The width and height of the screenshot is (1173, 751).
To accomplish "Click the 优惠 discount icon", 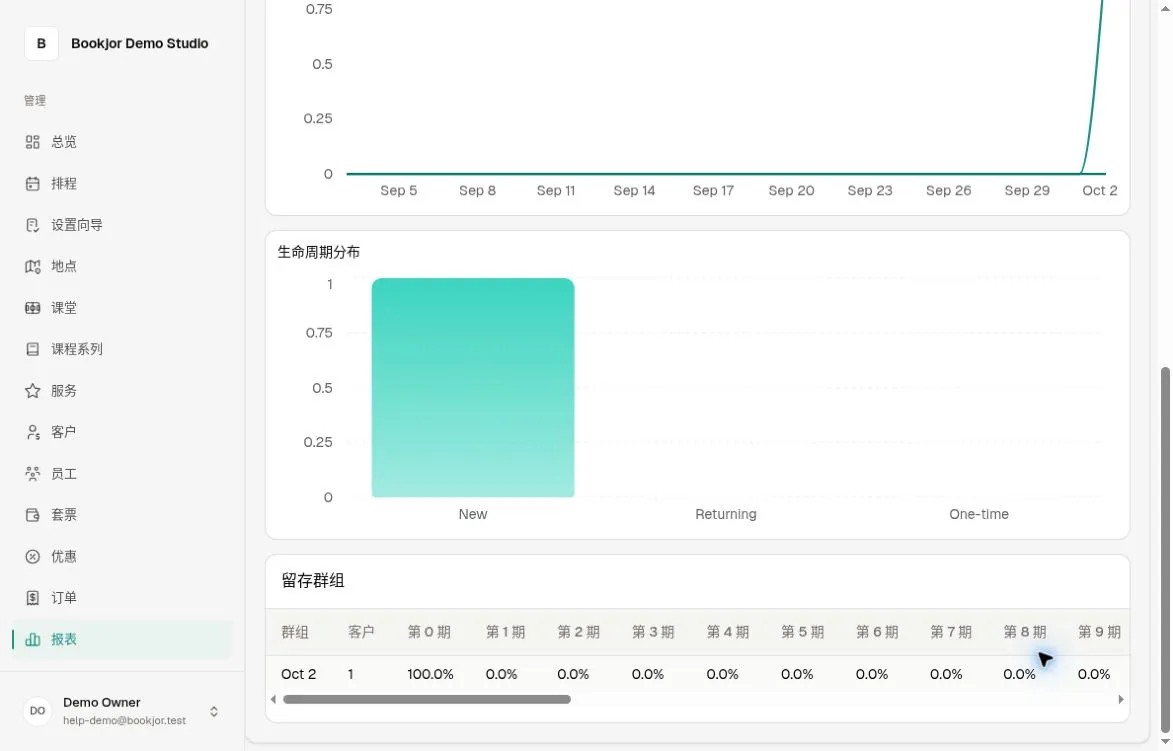I will (x=32, y=557).
